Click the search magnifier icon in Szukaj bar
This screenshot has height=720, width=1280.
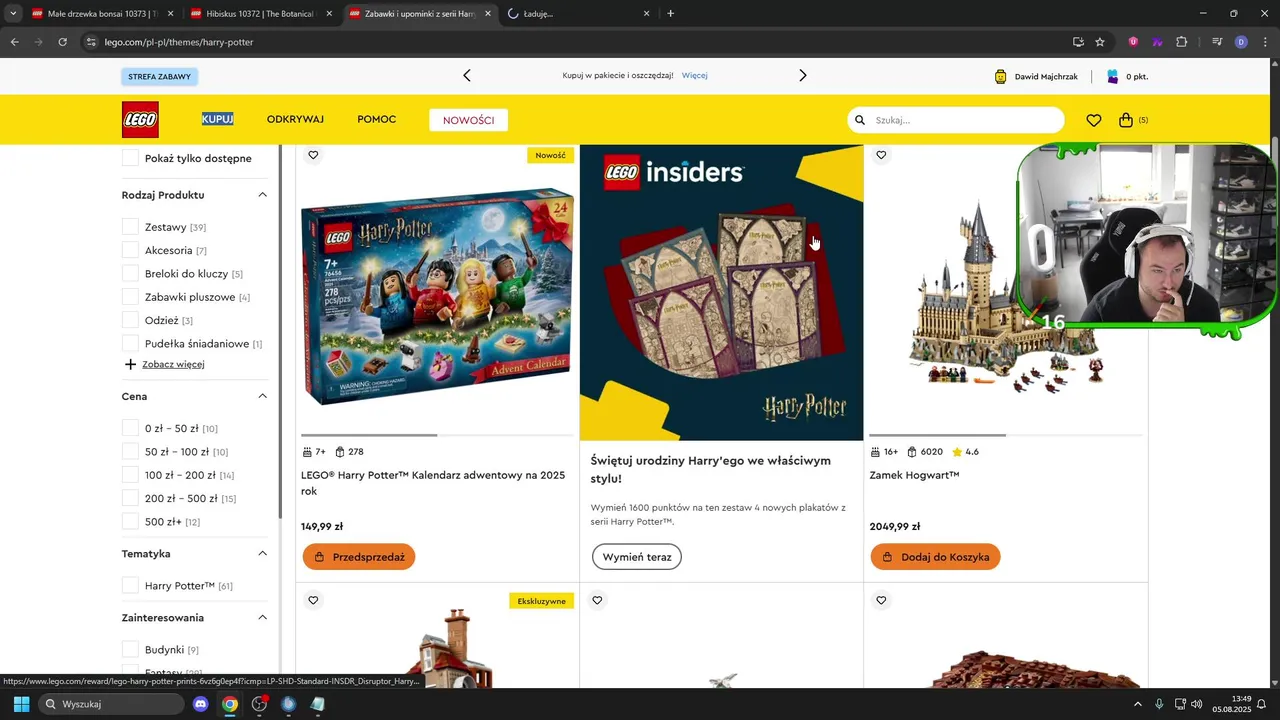(x=859, y=120)
